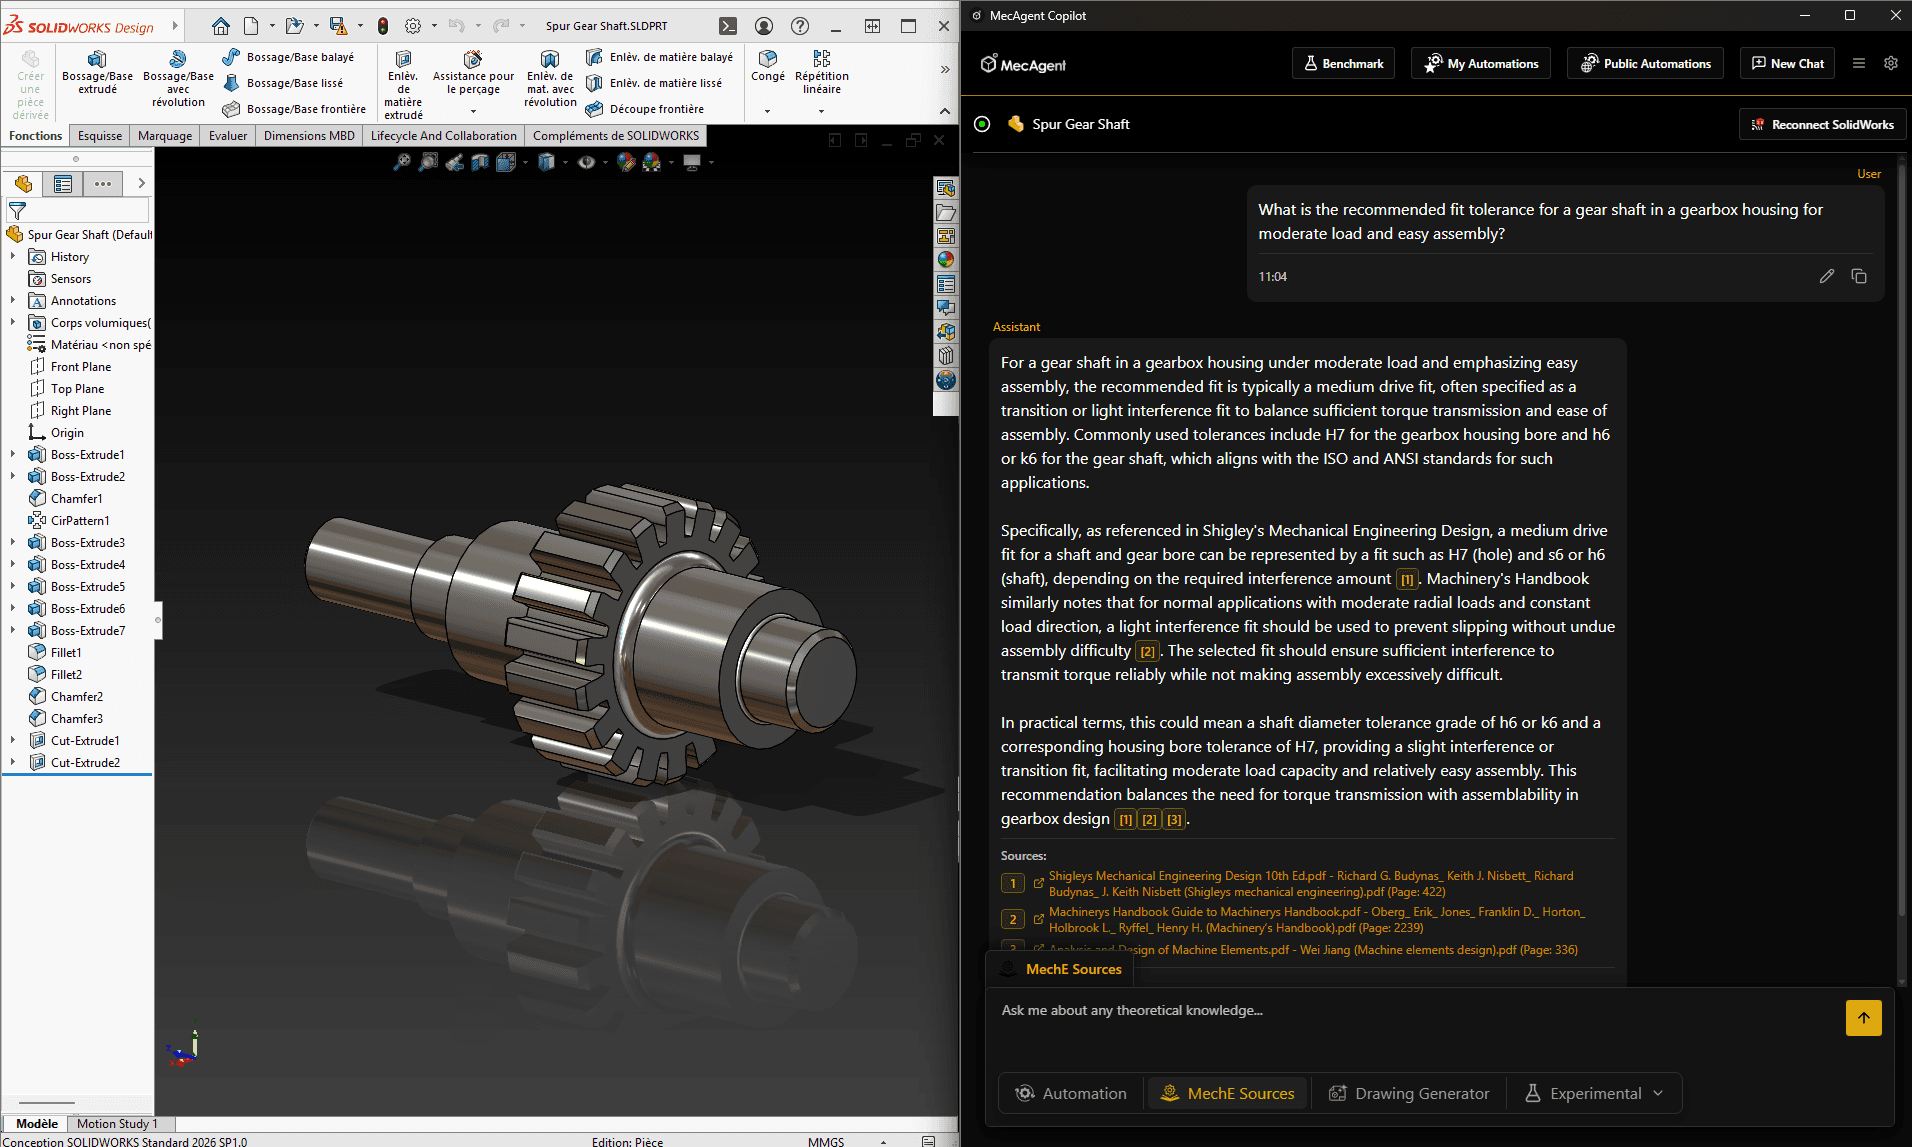This screenshot has height=1147, width=1912.
Task: Click the edit appearance color ball
Action: point(626,162)
